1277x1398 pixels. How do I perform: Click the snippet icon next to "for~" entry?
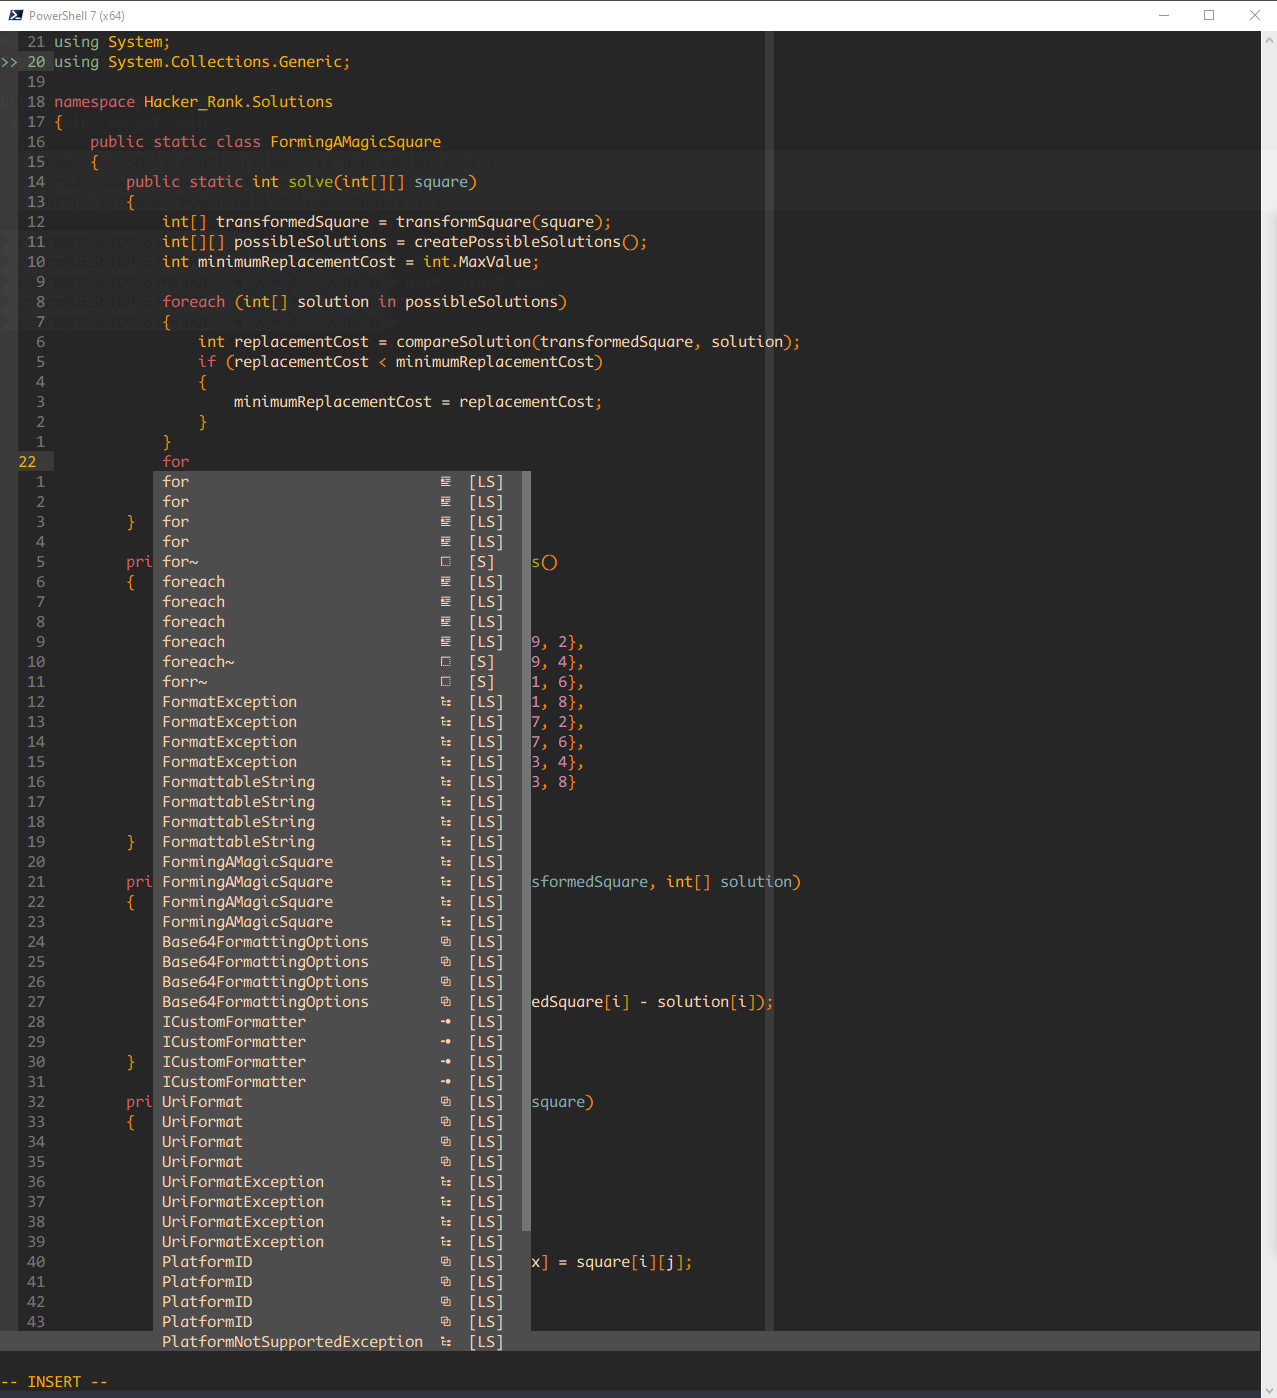445,561
